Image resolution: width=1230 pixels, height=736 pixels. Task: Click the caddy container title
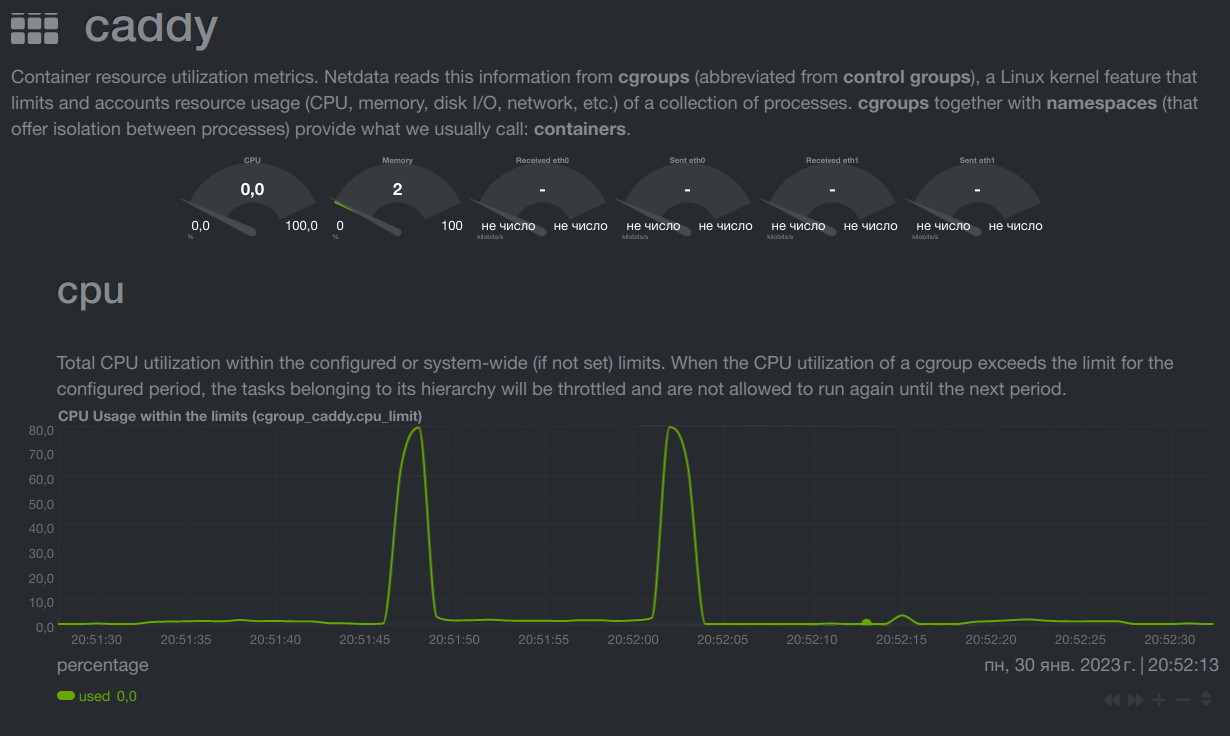click(150, 28)
